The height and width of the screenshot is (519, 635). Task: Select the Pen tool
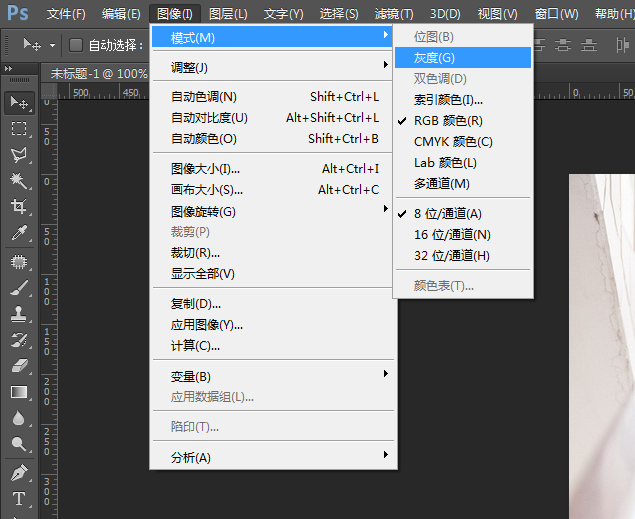point(19,471)
